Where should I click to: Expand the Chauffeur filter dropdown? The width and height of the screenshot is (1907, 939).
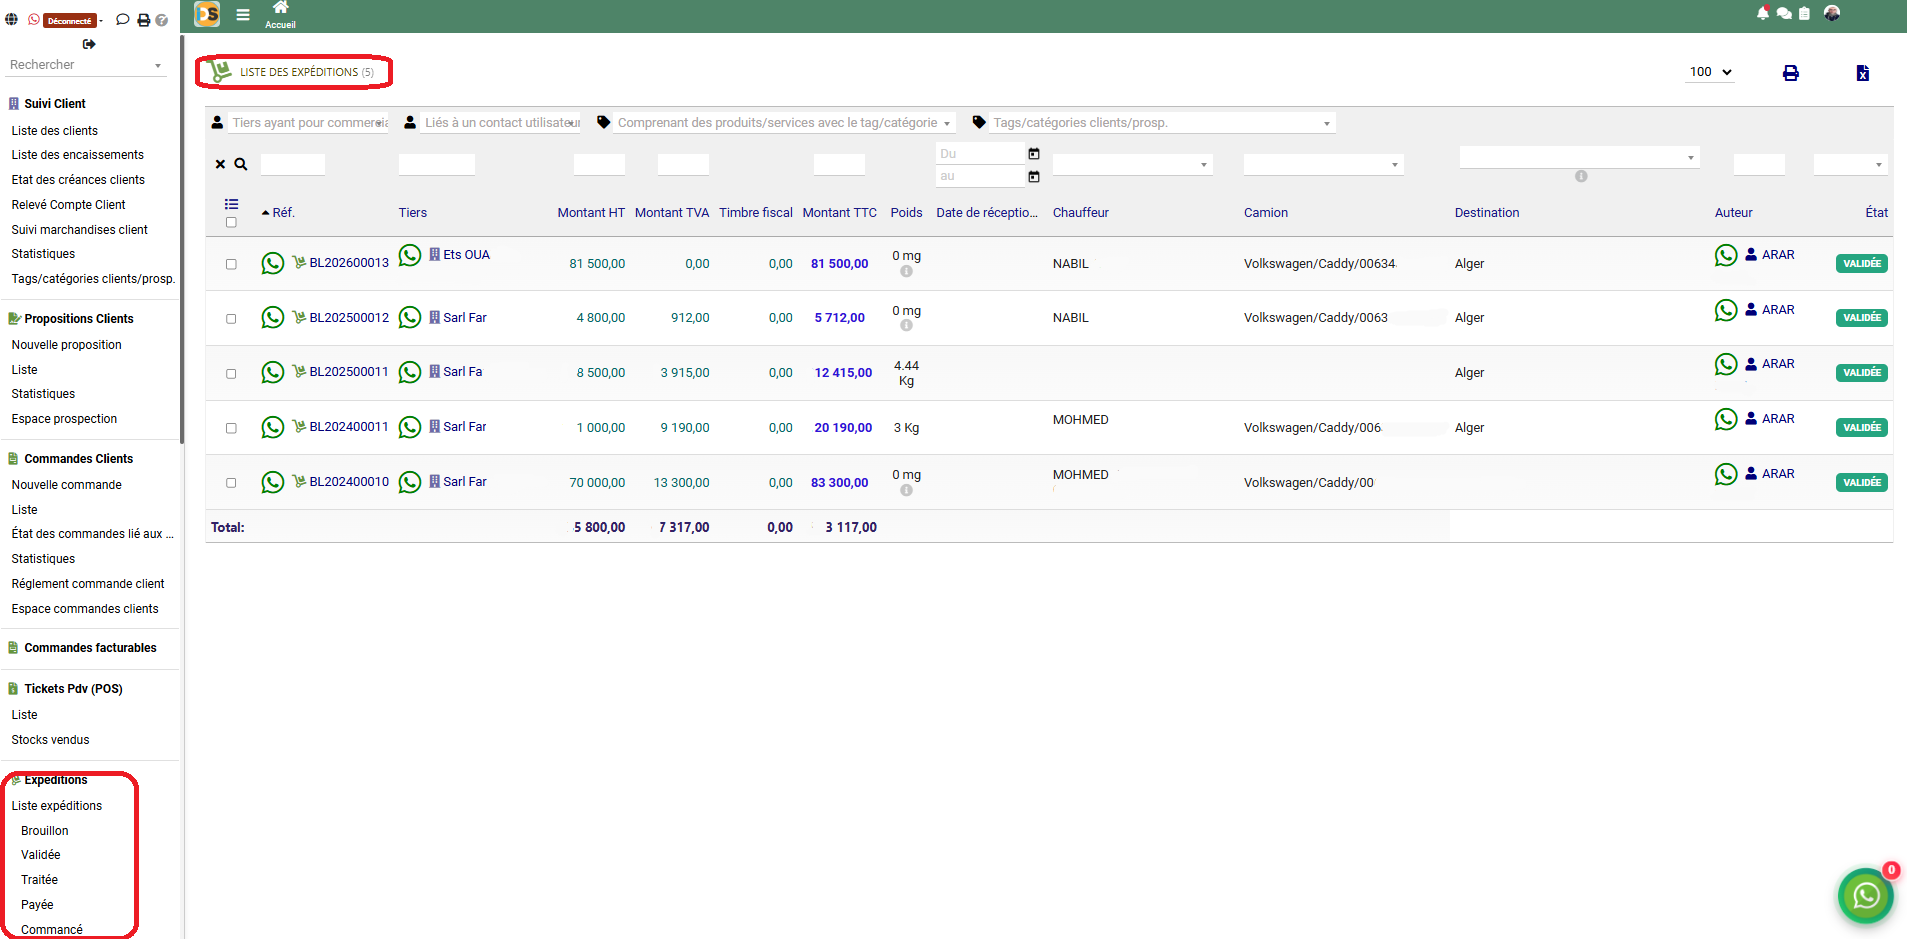[x=1132, y=164]
